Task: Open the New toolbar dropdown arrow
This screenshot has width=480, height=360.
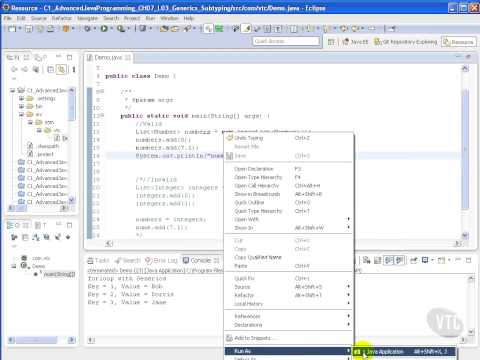Action: click(19, 29)
